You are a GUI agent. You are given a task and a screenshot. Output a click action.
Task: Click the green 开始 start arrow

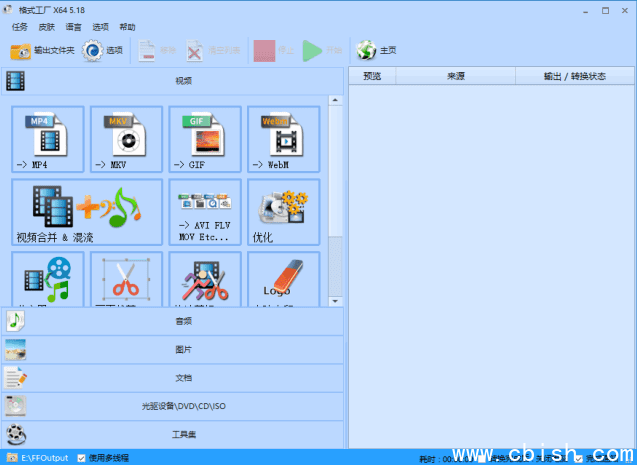pos(312,51)
